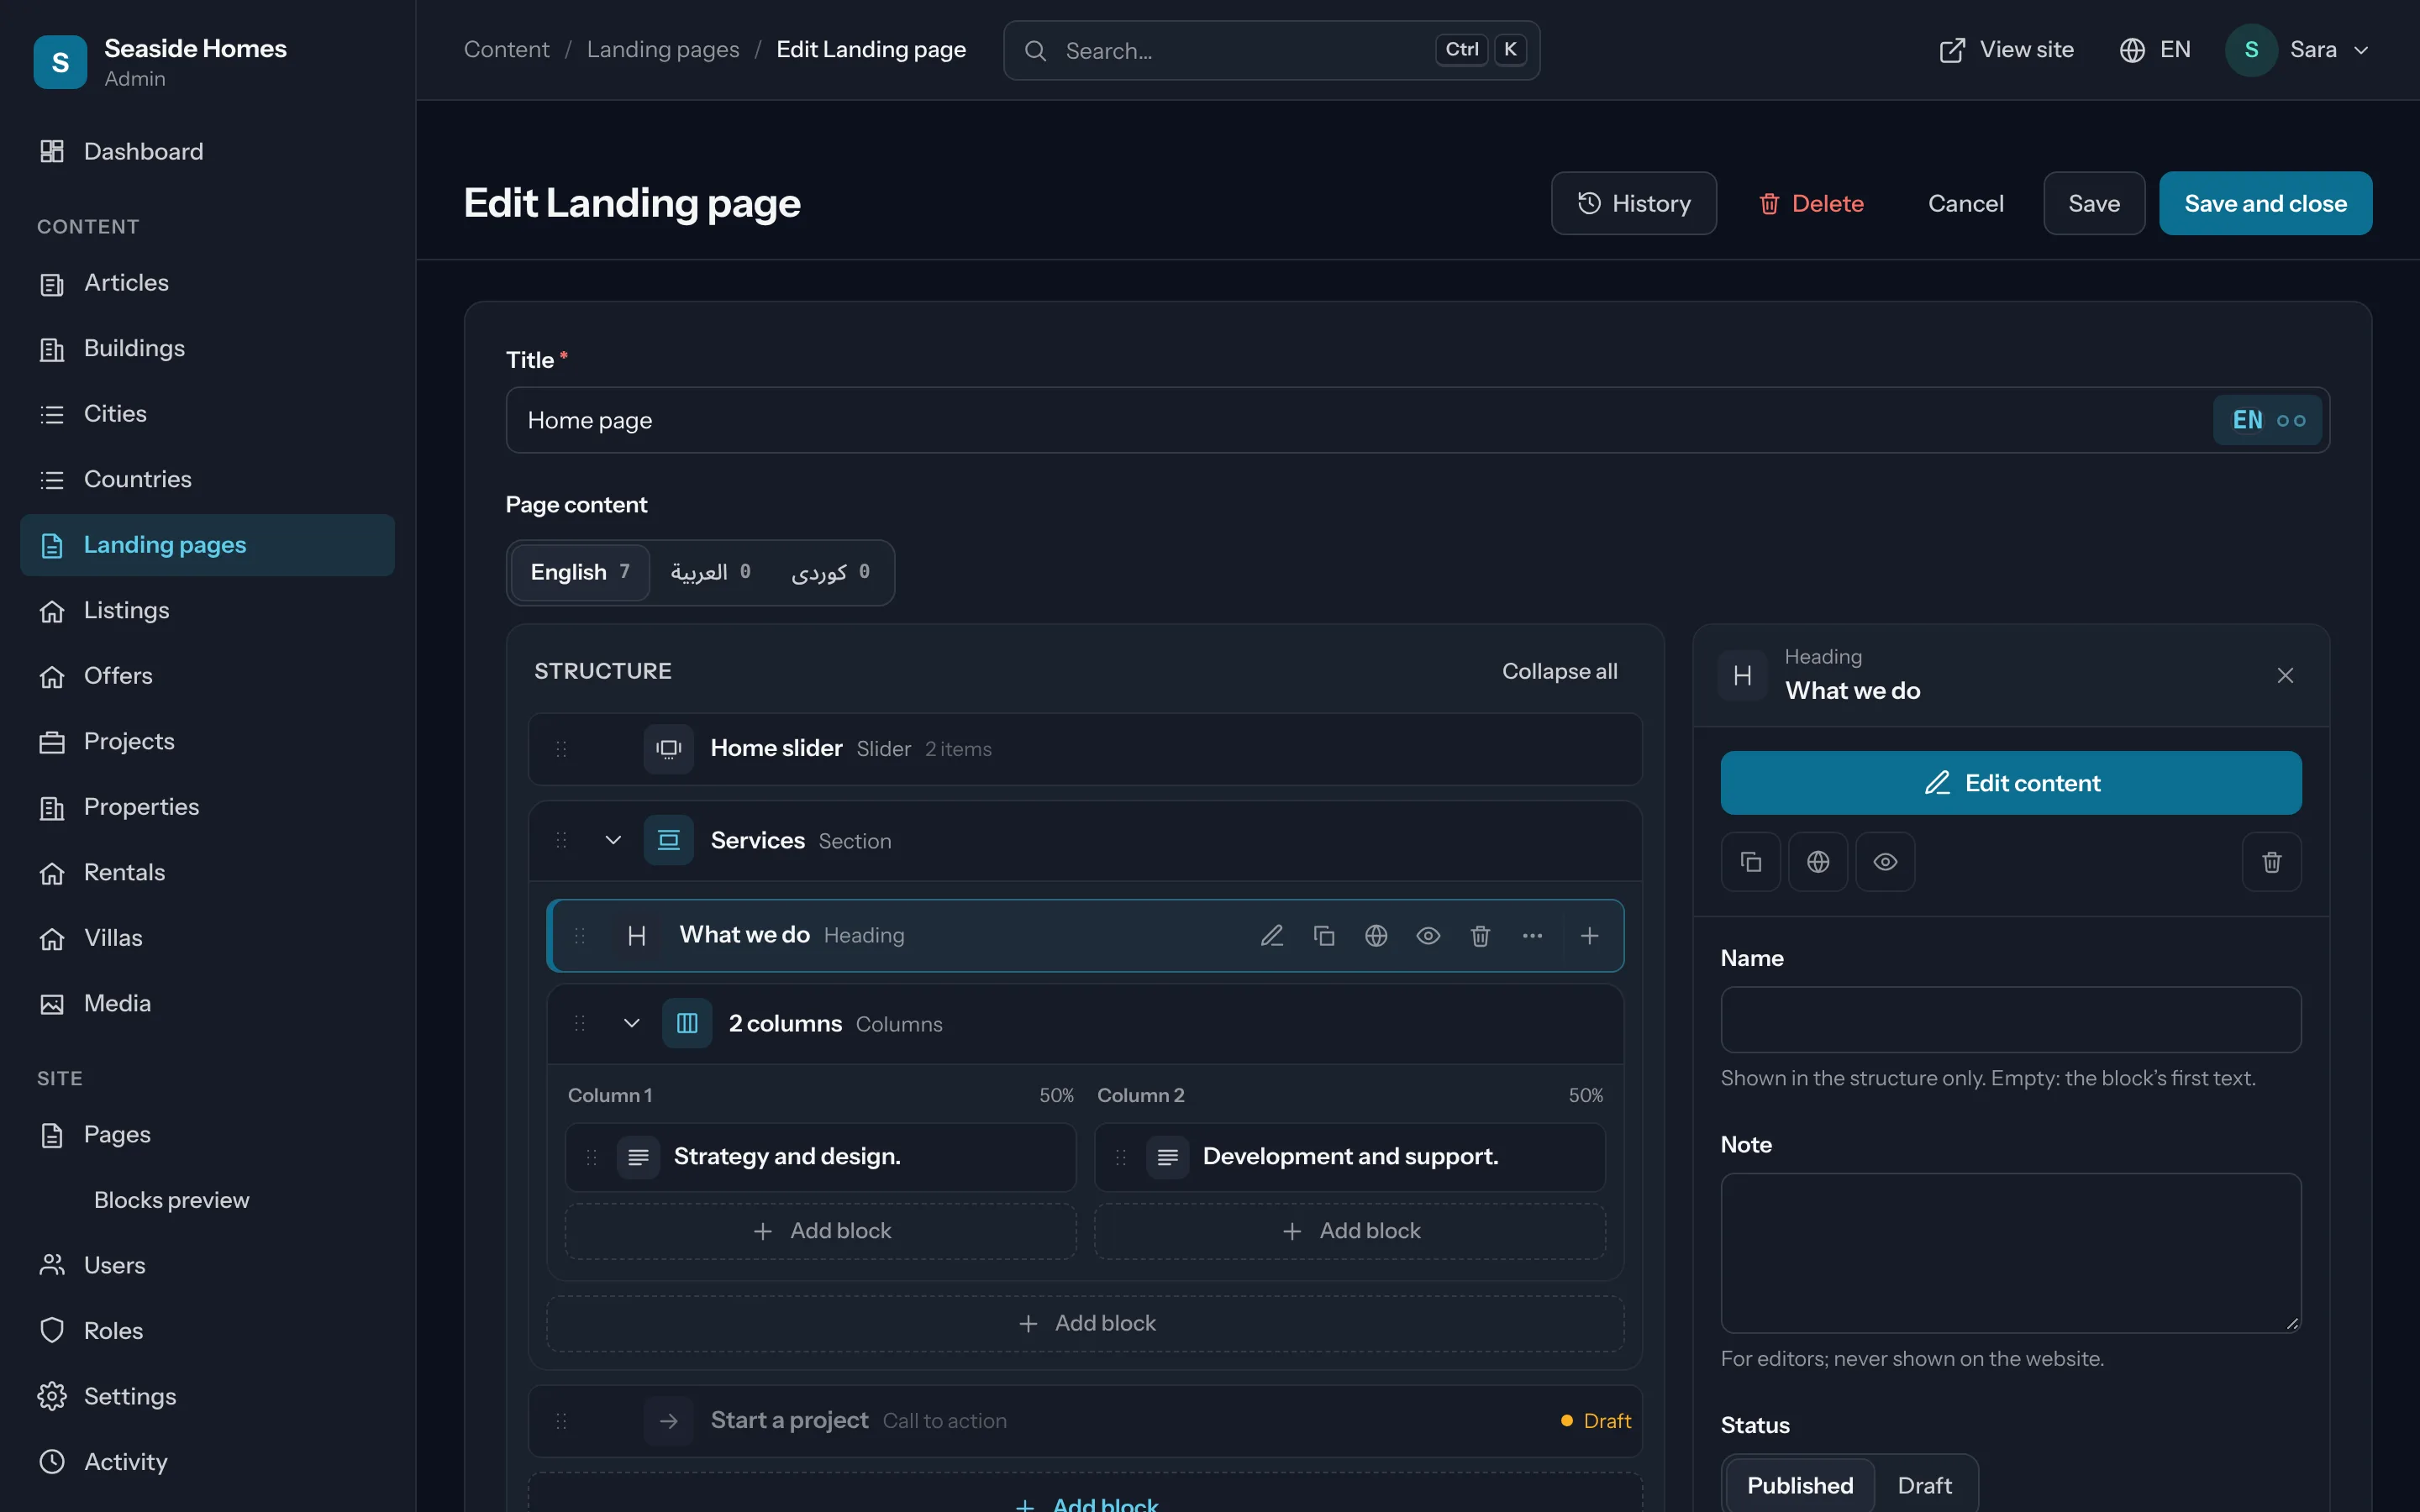
Task: Toggle eye visibility icon in Heading side panel
Action: [x=1885, y=861]
